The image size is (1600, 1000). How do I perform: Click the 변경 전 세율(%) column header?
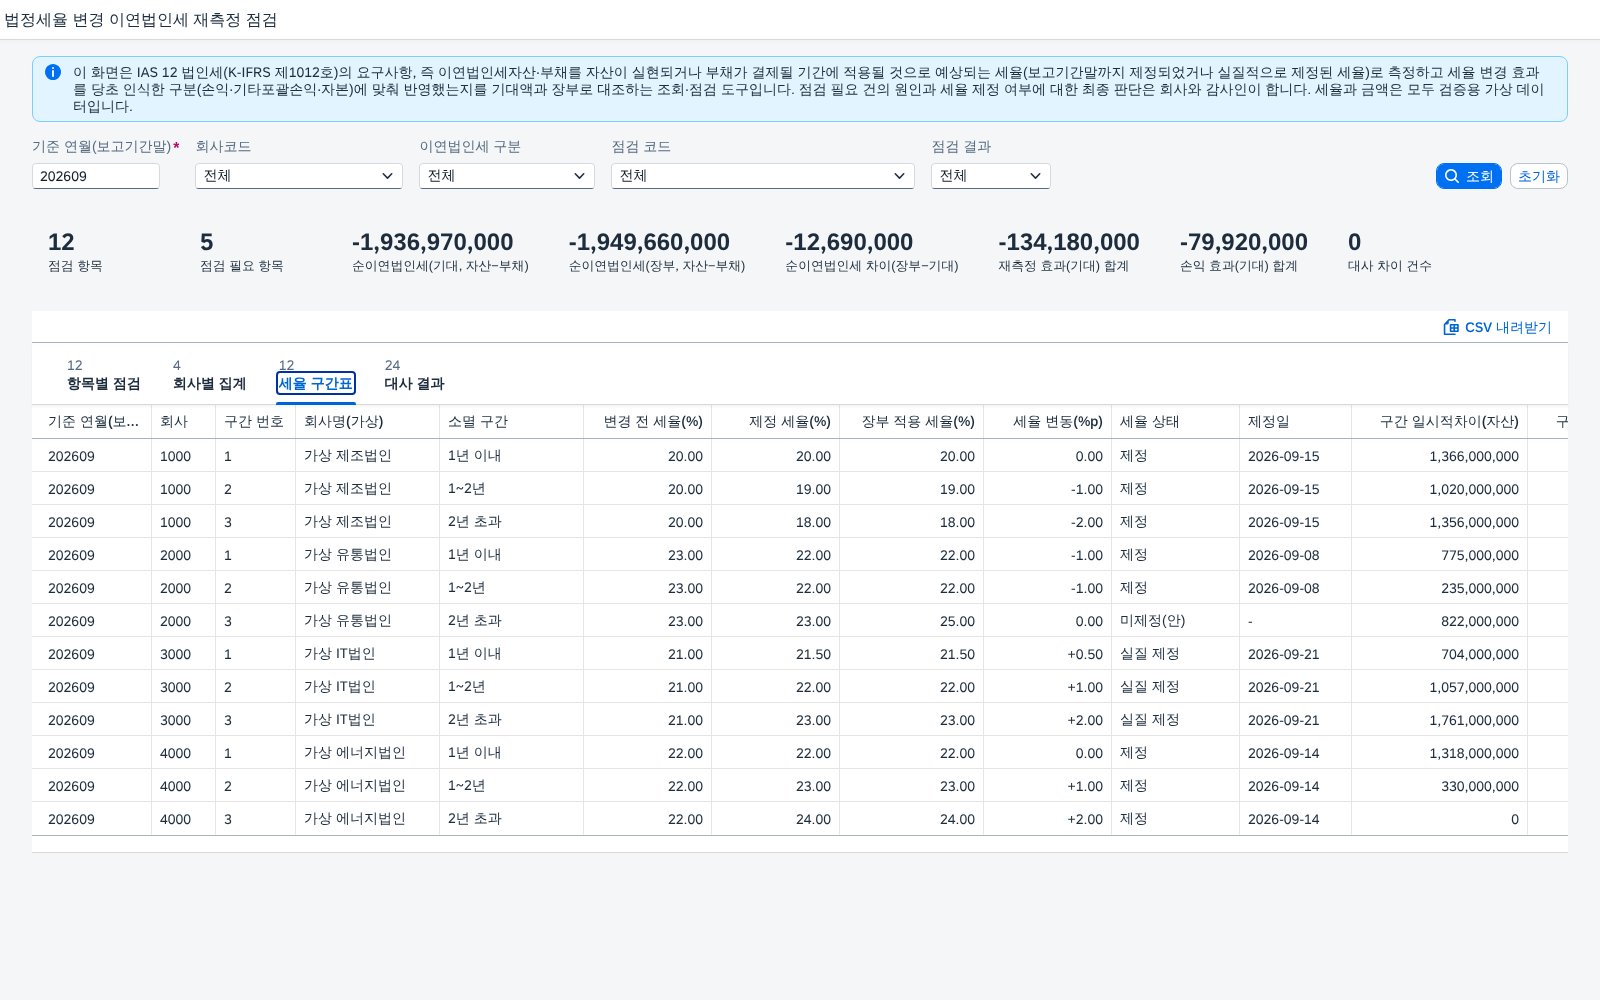648,422
